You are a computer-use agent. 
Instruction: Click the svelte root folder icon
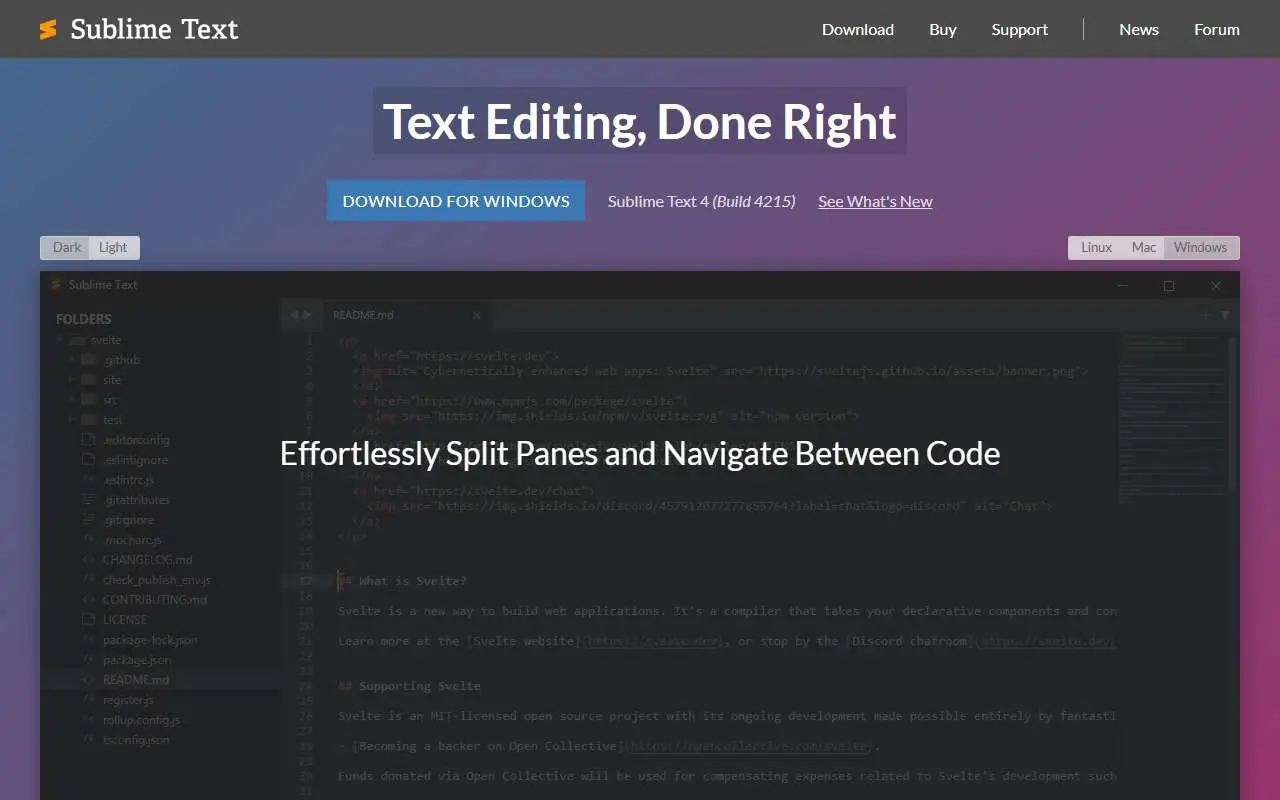77,340
